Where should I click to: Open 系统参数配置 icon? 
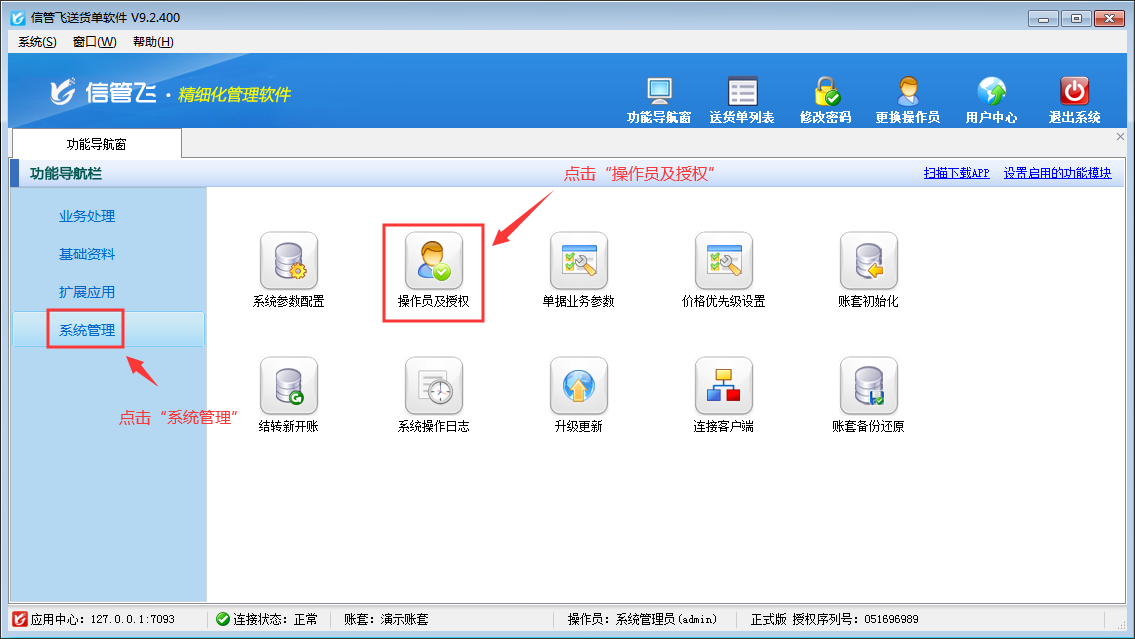pyautogui.click(x=288, y=261)
